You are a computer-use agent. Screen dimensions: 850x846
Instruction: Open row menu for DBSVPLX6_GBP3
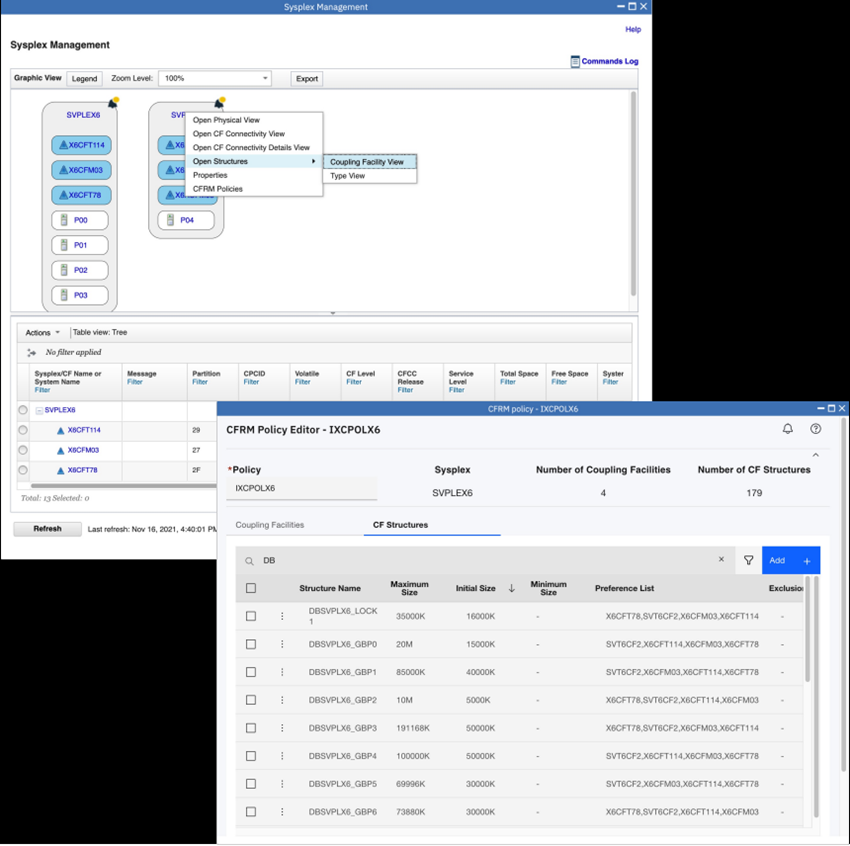tap(282, 728)
